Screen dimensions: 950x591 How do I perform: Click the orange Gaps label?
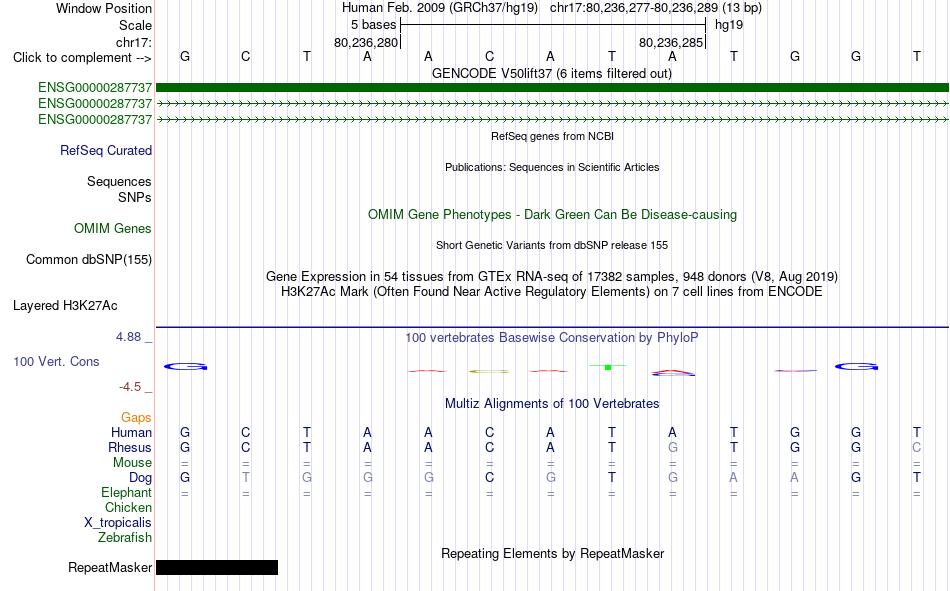click(136, 418)
